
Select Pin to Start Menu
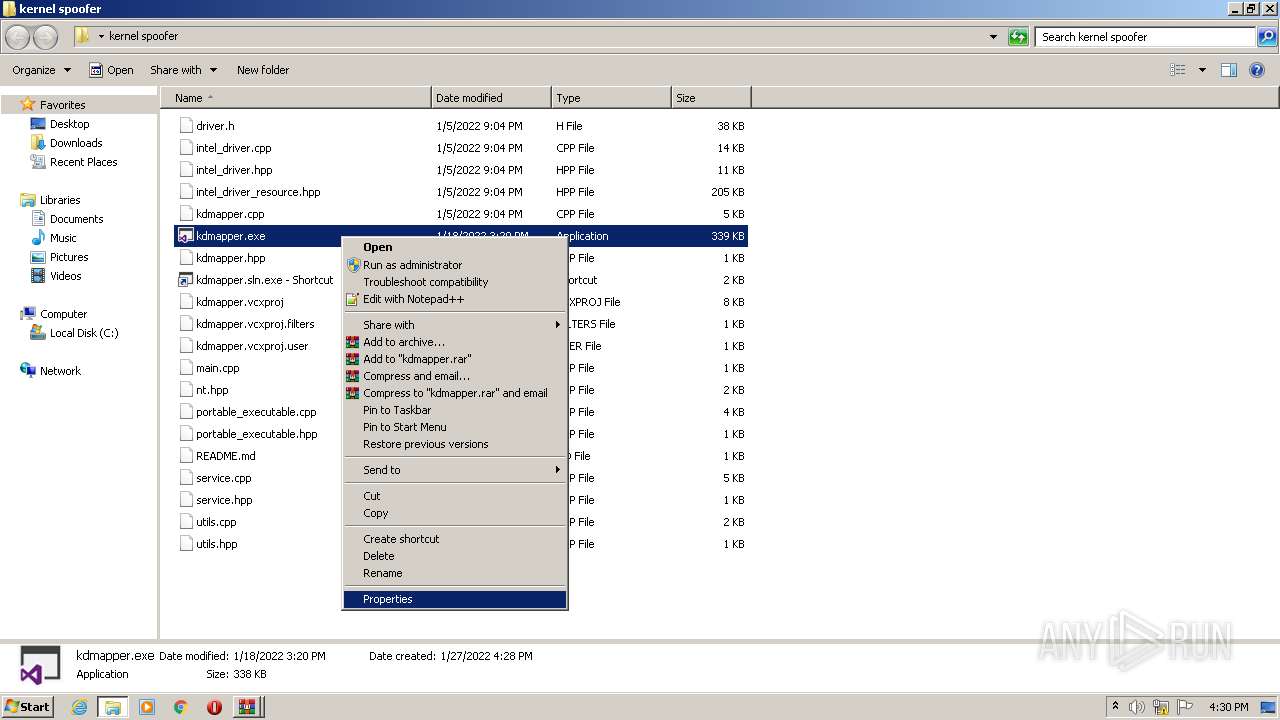[x=455, y=427]
